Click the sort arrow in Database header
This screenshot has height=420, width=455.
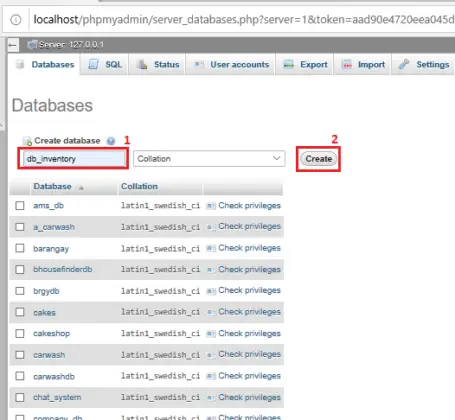[x=81, y=188]
